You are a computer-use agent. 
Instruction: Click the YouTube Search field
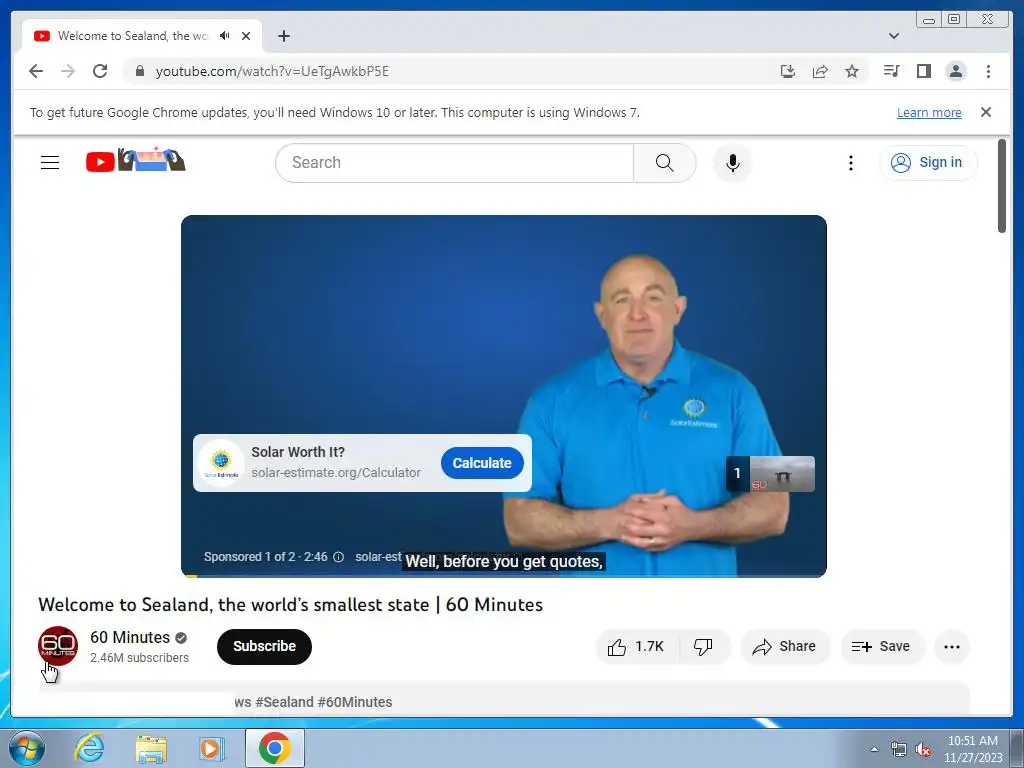point(455,163)
